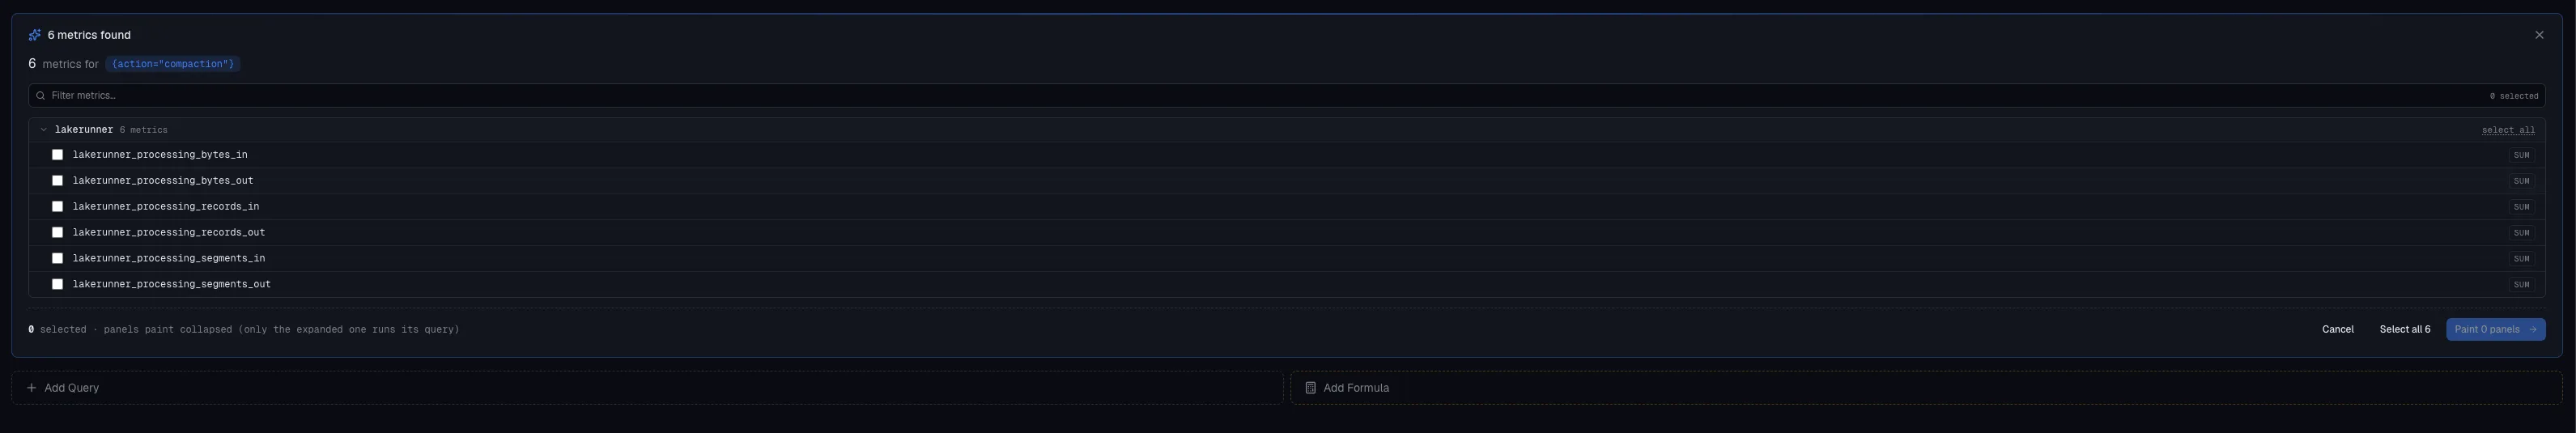This screenshot has height=433, width=2576.
Task: Click the search magnifier icon in filter box
Action: click(x=40, y=96)
